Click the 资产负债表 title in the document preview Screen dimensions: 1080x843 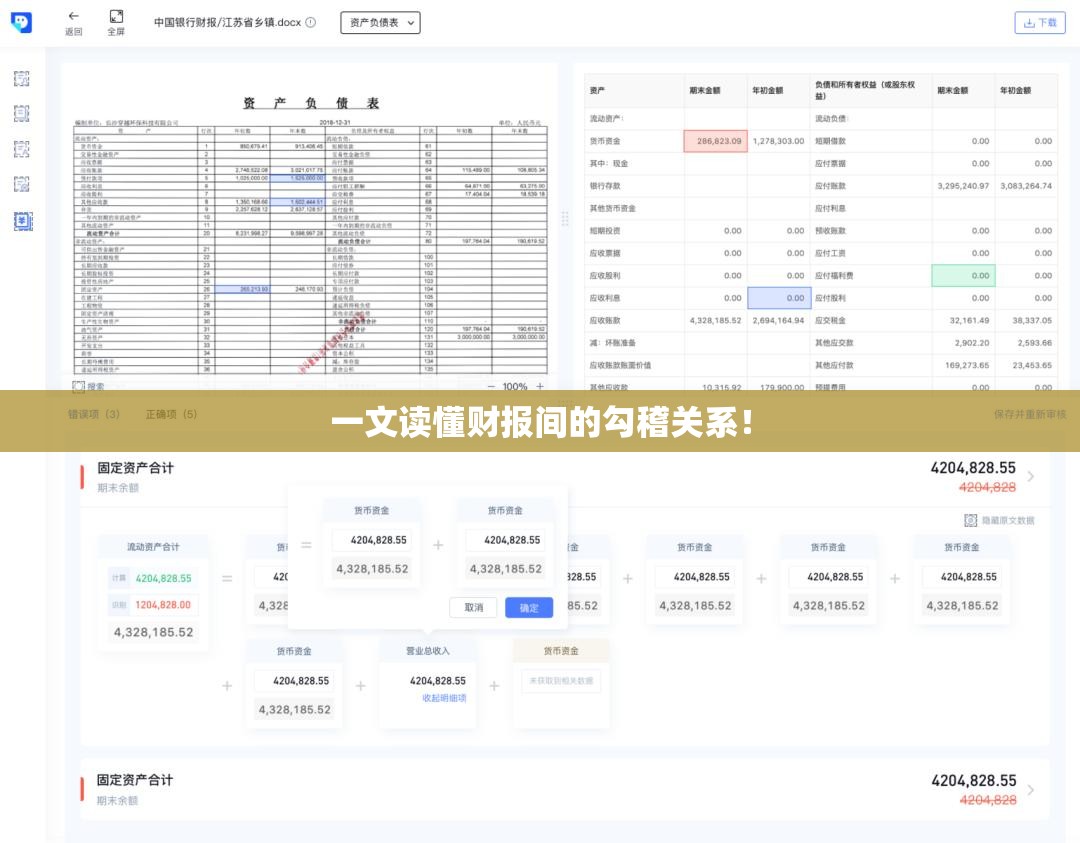coord(311,103)
